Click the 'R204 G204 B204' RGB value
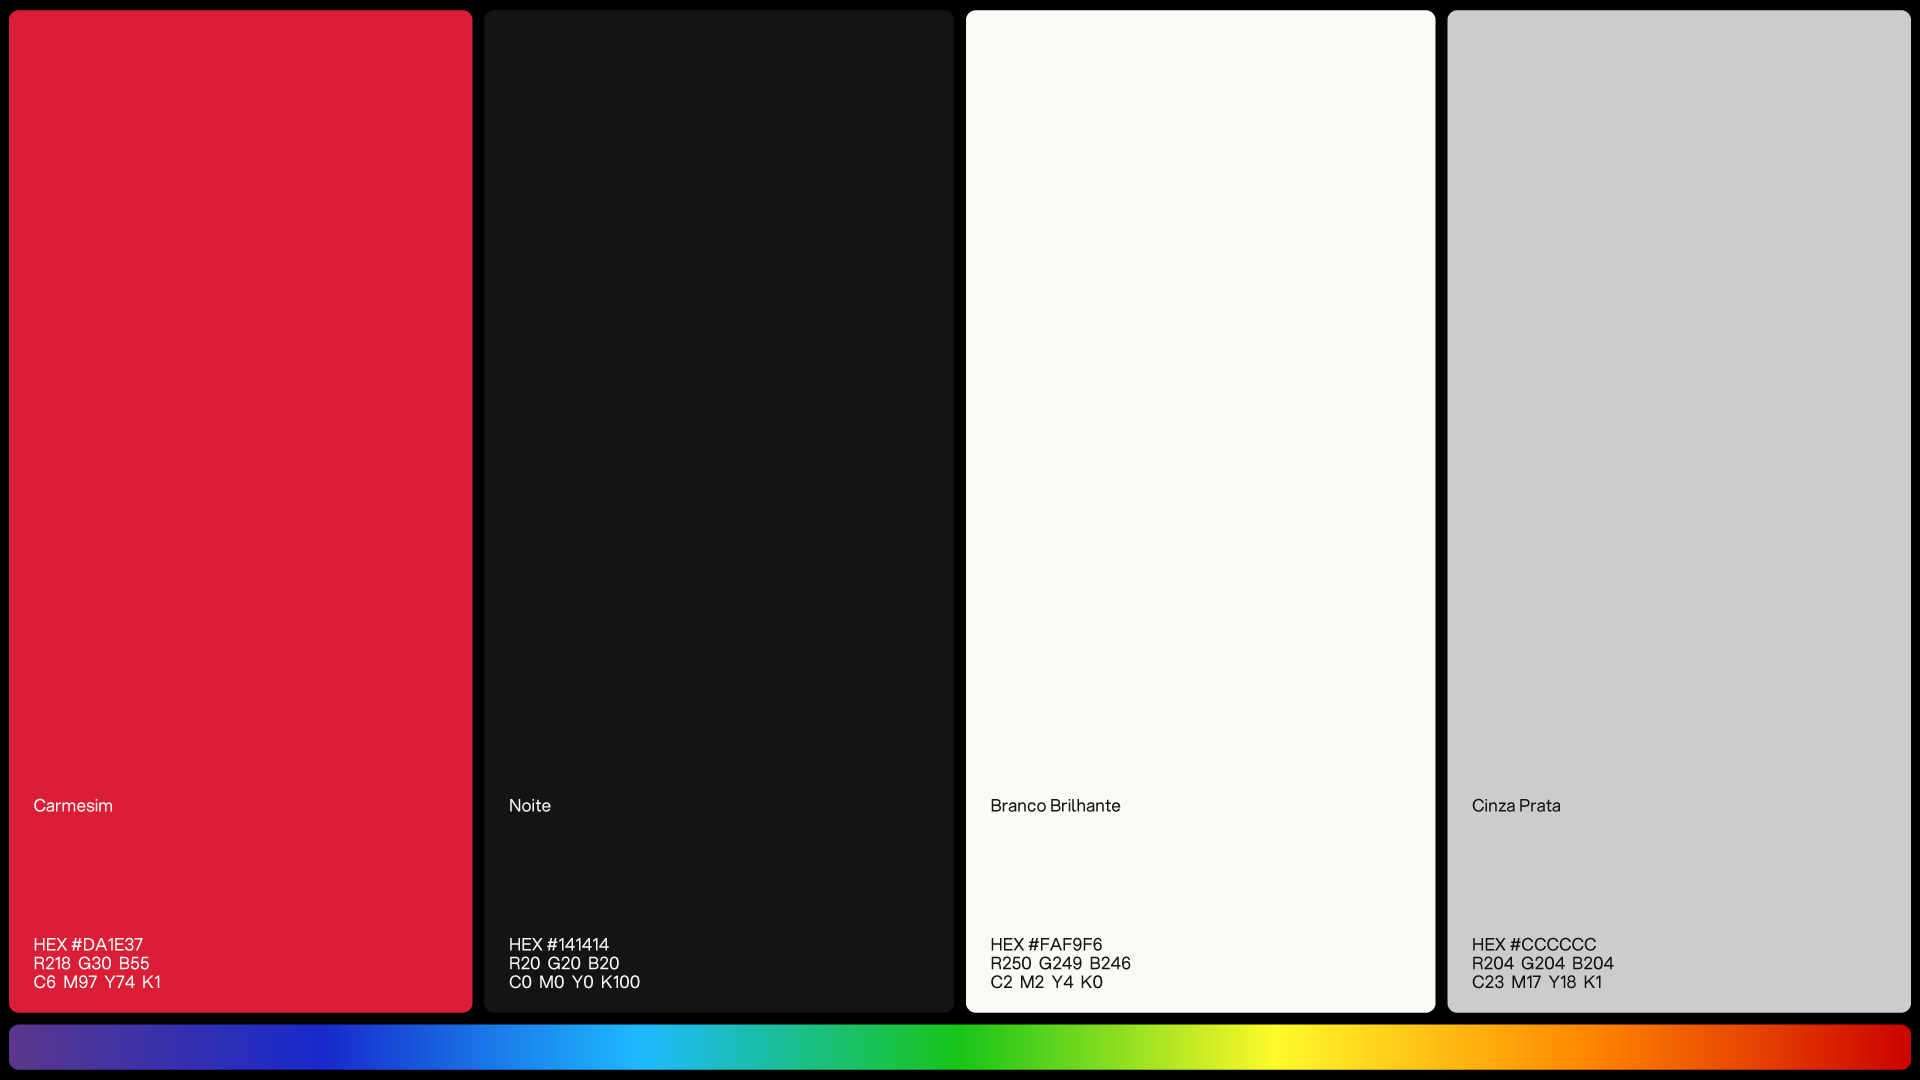Viewport: 1920px width, 1080px height. [1543, 964]
